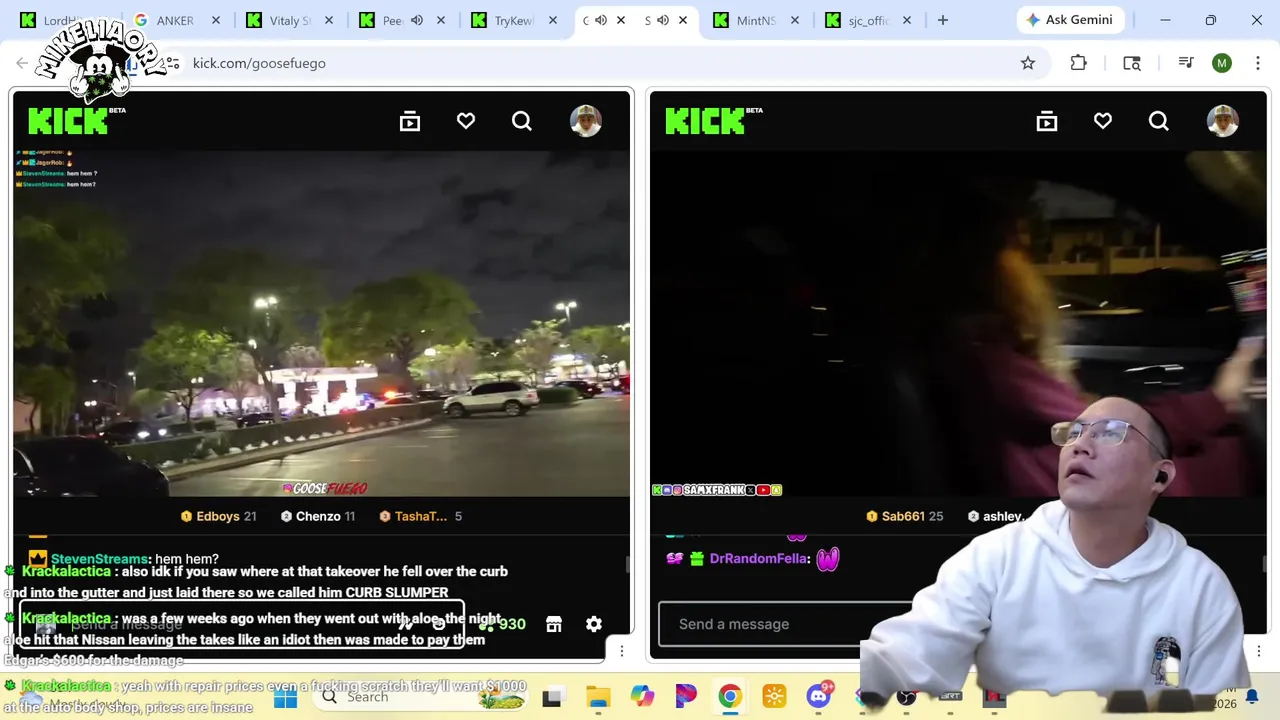Close the ANKER tab
This screenshot has width=1280, height=720.
coord(215,20)
